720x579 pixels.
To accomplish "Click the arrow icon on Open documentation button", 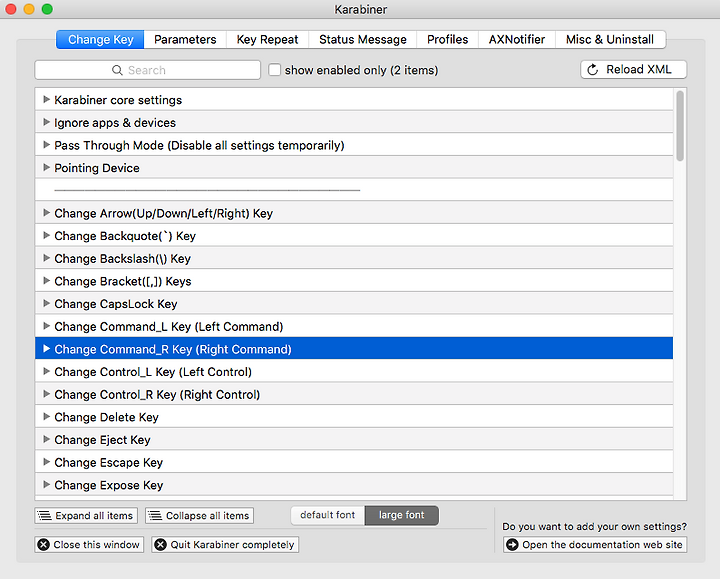I will (x=512, y=545).
